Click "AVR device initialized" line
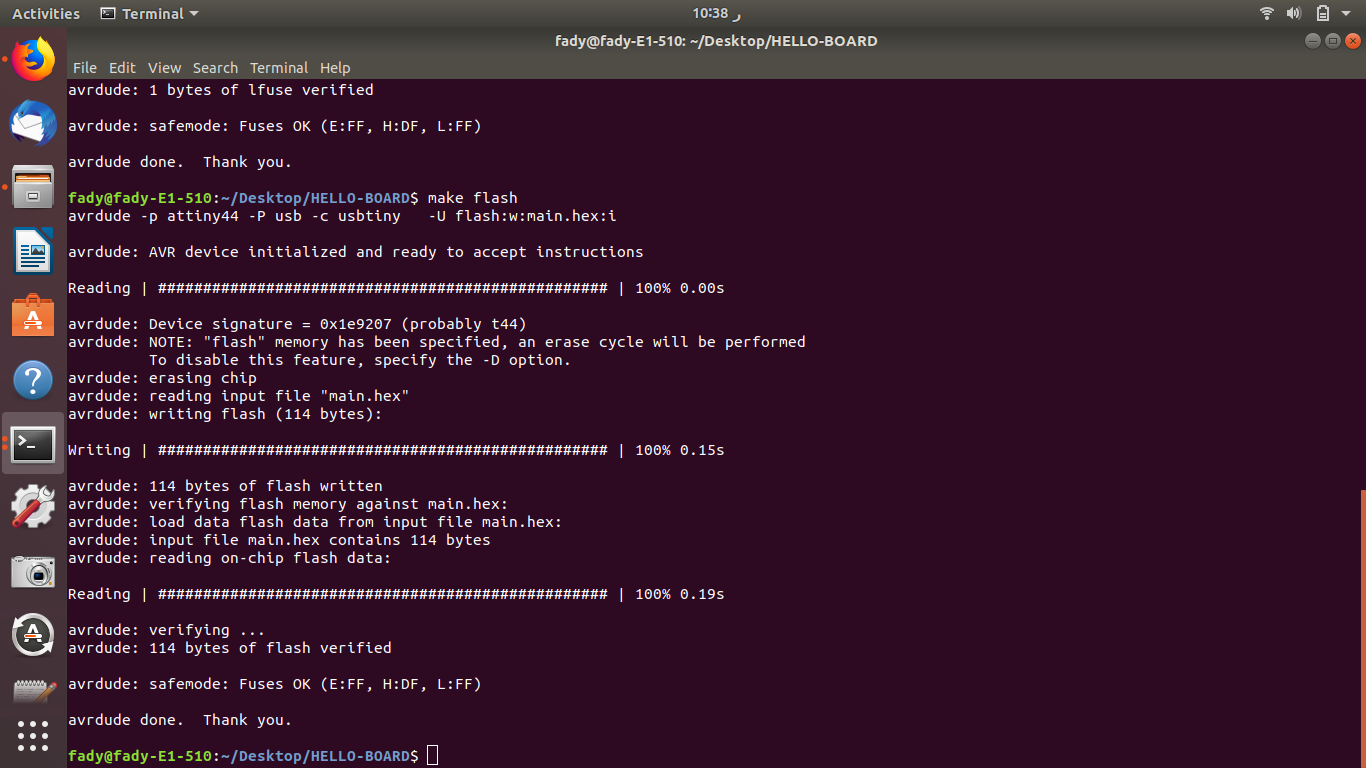 356,252
